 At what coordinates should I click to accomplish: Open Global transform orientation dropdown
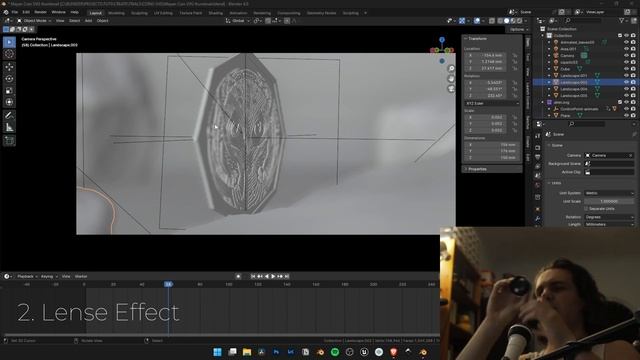click(x=238, y=20)
